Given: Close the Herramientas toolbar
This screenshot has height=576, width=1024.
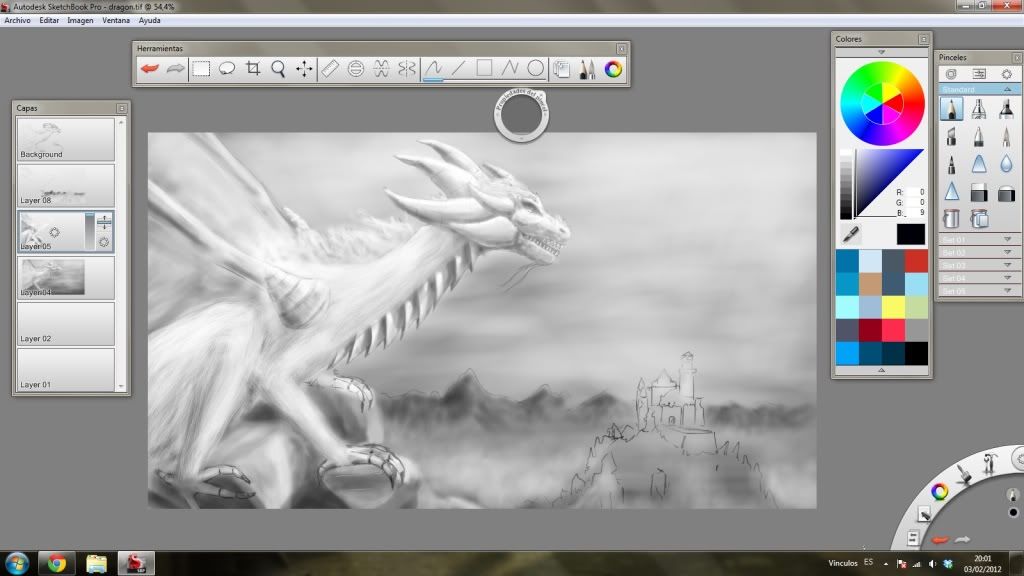Looking at the screenshot, I should 621,48.
